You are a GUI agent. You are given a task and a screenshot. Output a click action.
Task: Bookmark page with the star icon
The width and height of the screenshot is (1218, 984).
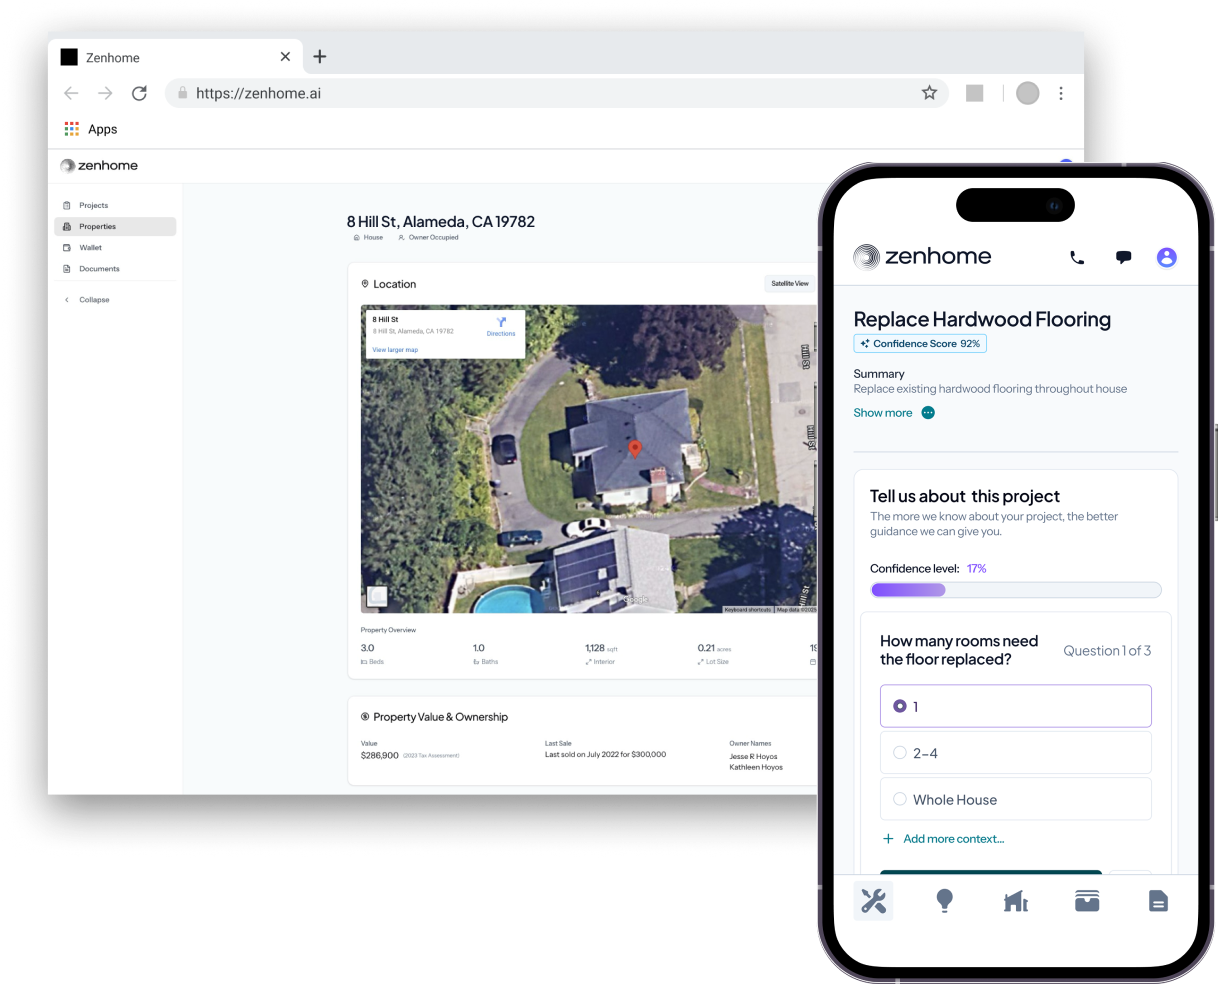(929, 93)
